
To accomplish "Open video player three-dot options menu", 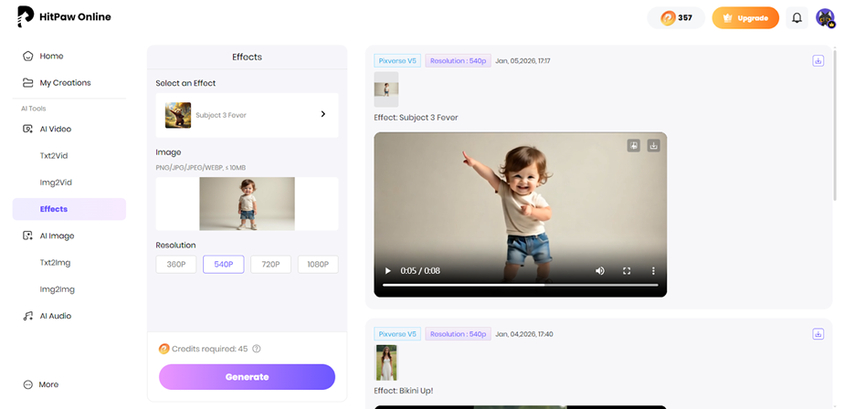I will pos(653,271).
